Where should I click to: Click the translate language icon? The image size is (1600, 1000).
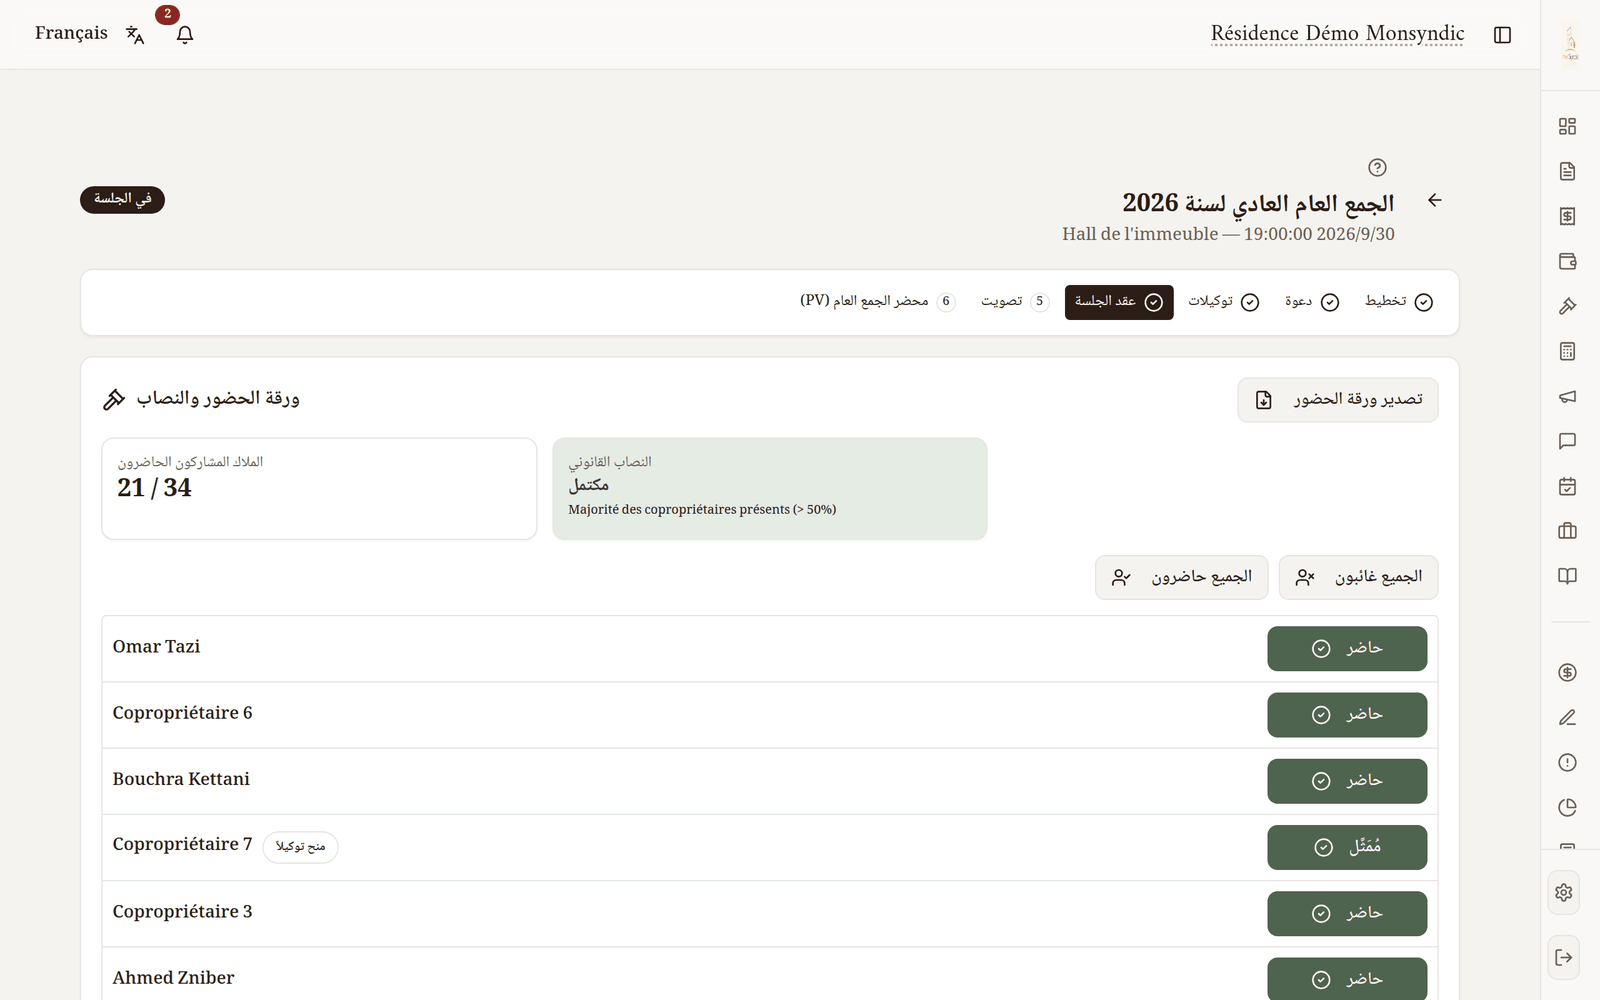(135, 35)
